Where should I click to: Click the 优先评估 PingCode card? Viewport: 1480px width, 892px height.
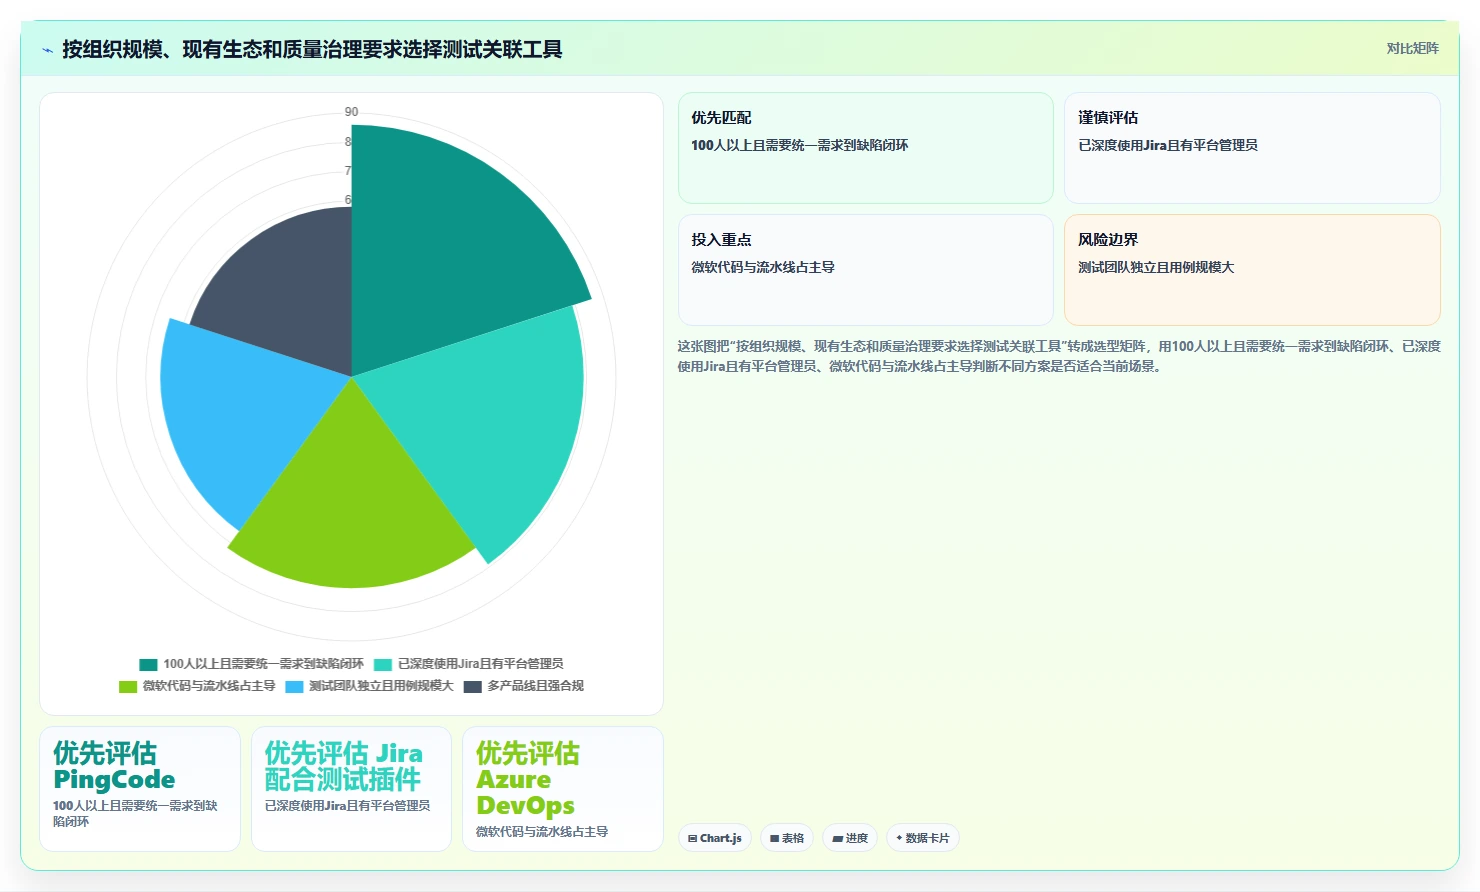coord(140,789)
